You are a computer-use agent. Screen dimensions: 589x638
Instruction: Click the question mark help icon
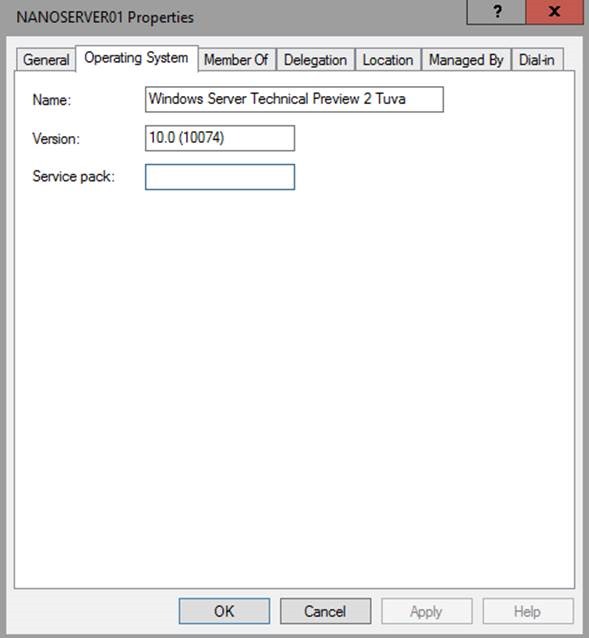tap(496, 11)
